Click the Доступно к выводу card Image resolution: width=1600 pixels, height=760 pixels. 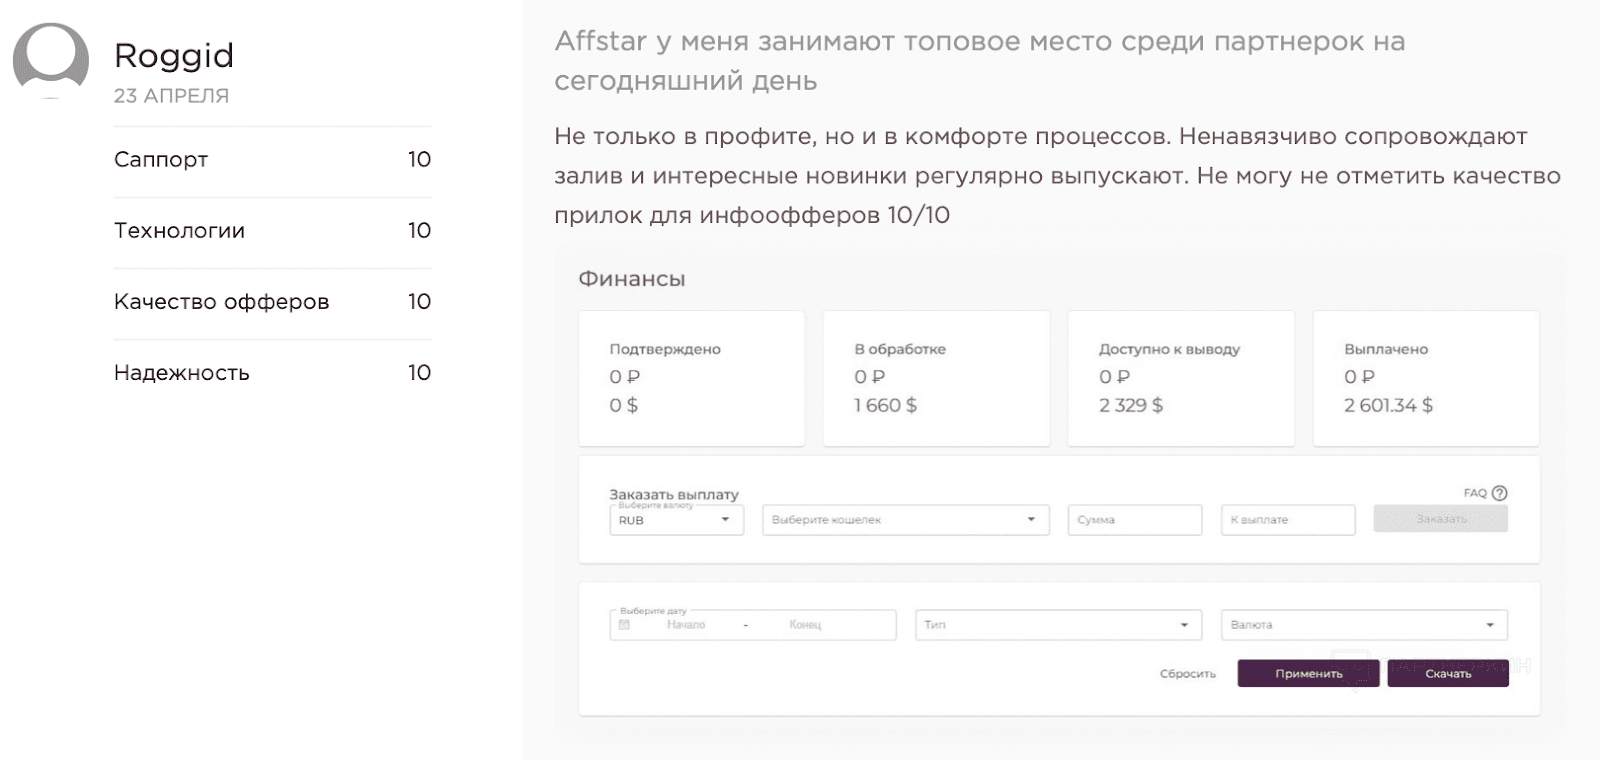point(1181,378)
